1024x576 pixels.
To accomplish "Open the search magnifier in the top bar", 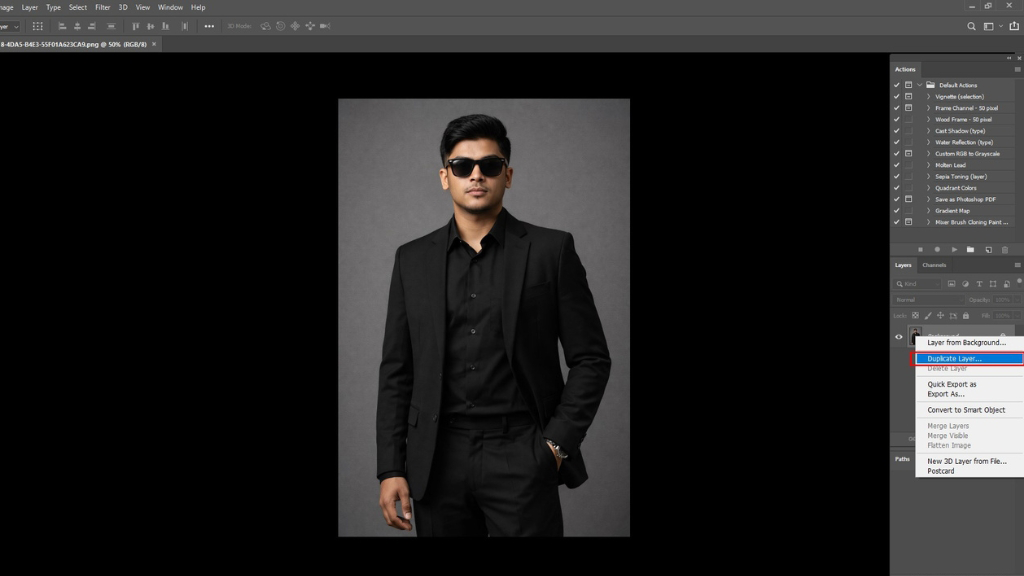I will point(971,26).
